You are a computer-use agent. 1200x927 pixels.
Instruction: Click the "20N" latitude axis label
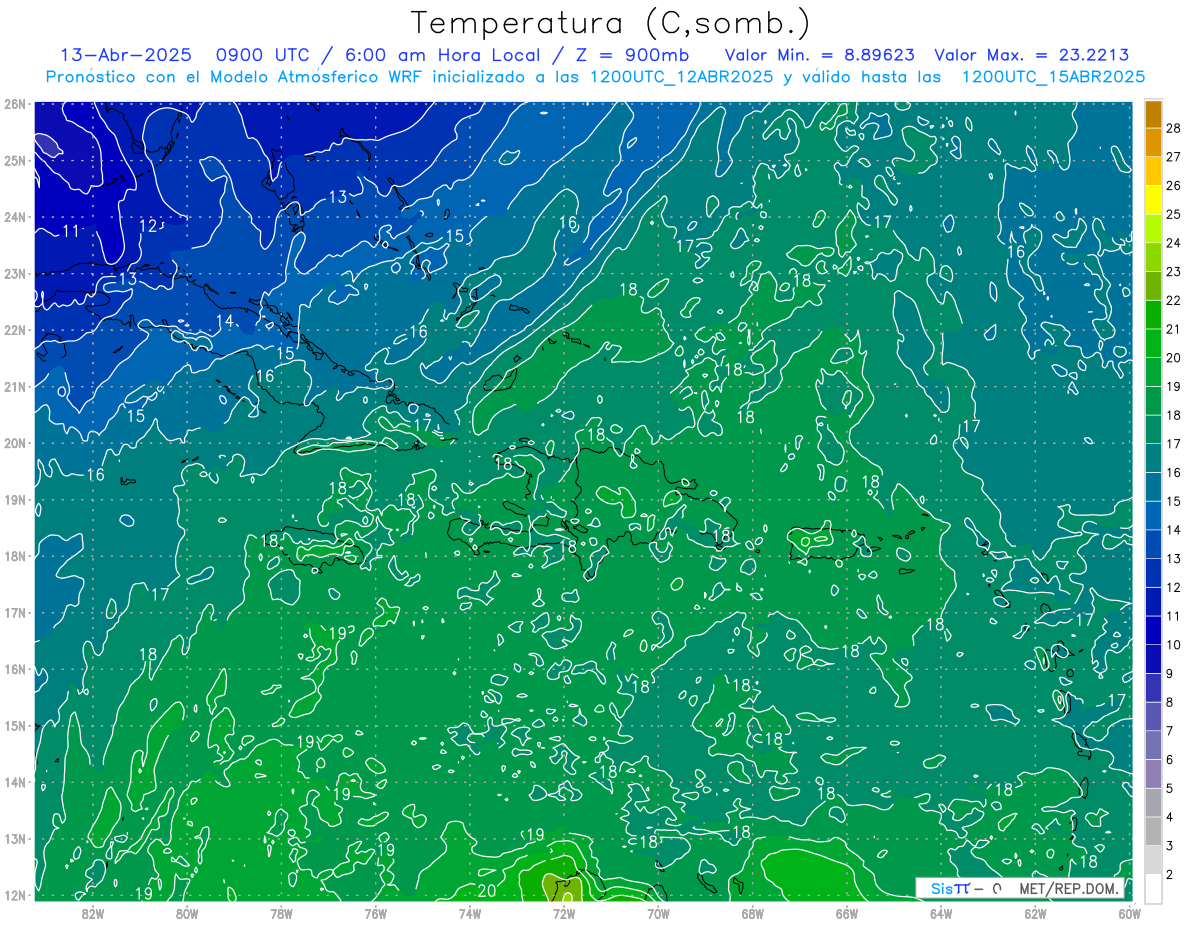[15, 443]
